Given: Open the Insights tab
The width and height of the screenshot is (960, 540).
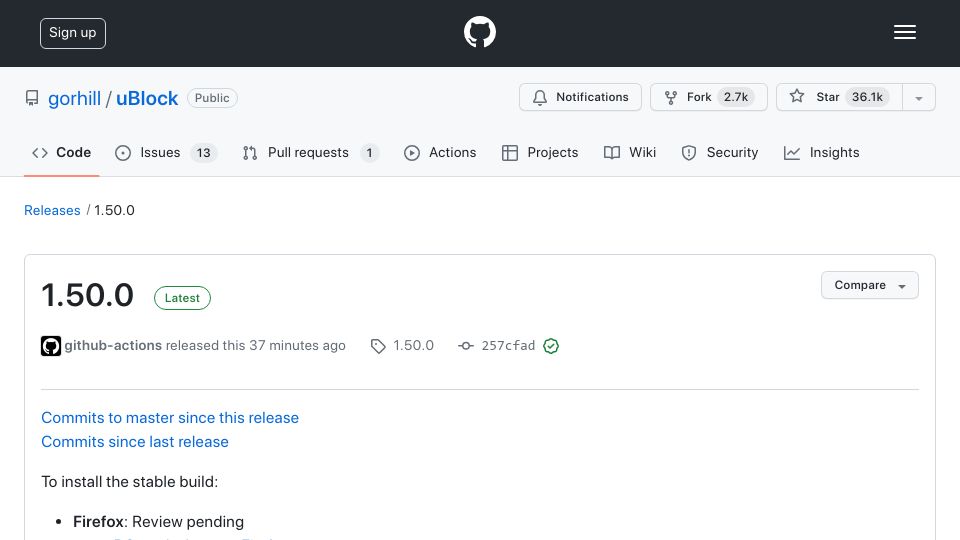Looking at the screenshot, I should pyautogui.click(x=821, y=152).
